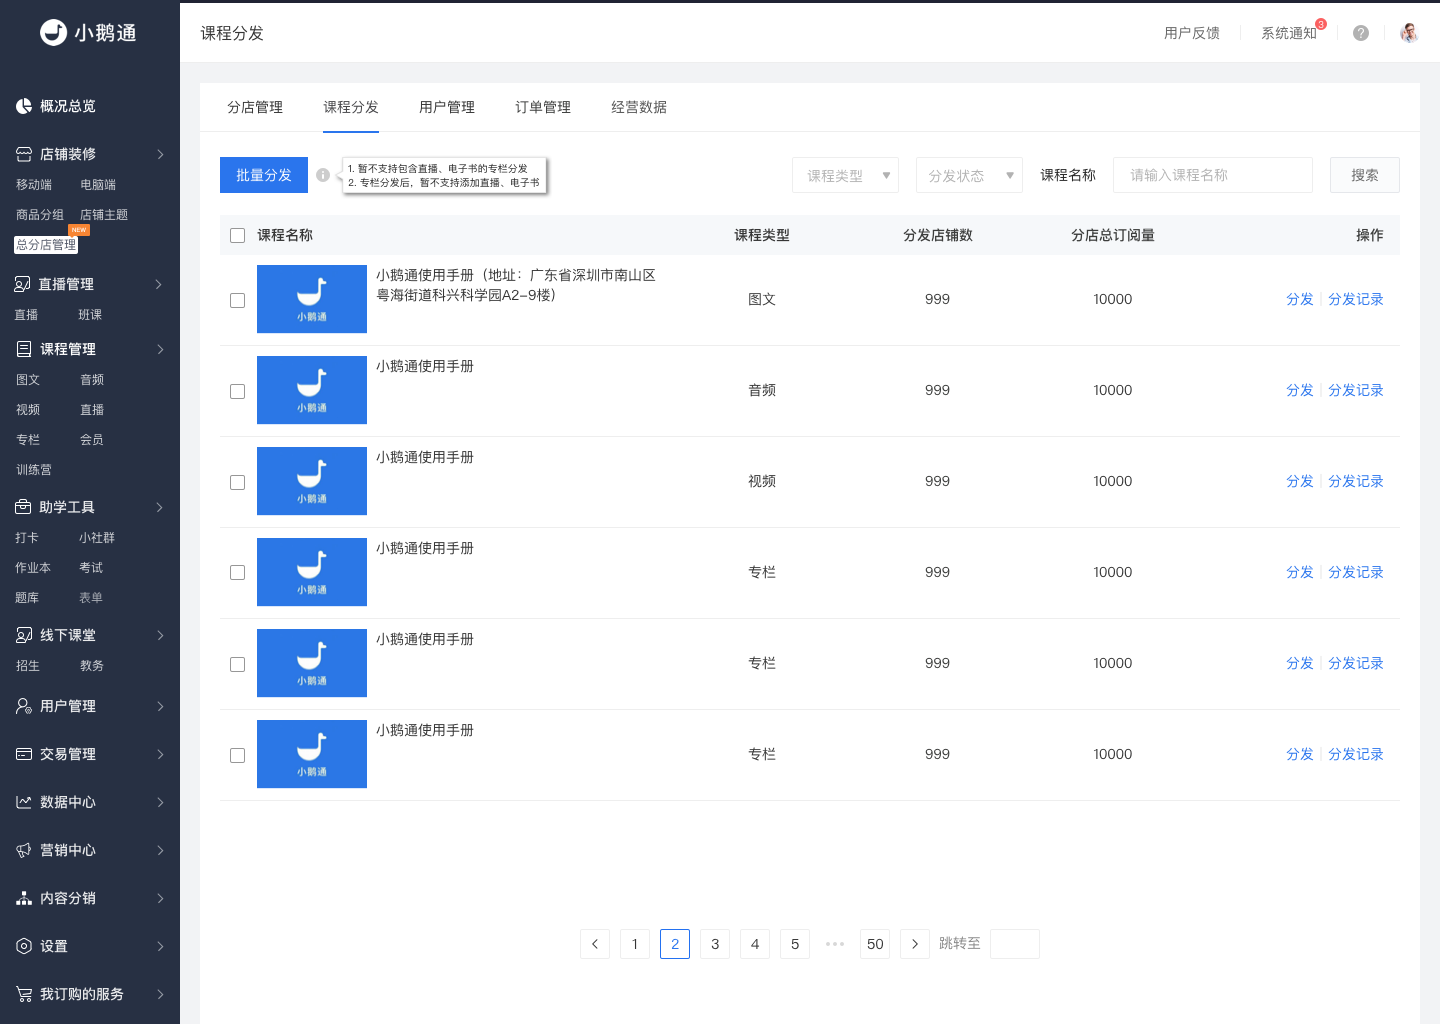Click the 店铺装修 shop icon
1440x1024 pixels.
[24, 154]
